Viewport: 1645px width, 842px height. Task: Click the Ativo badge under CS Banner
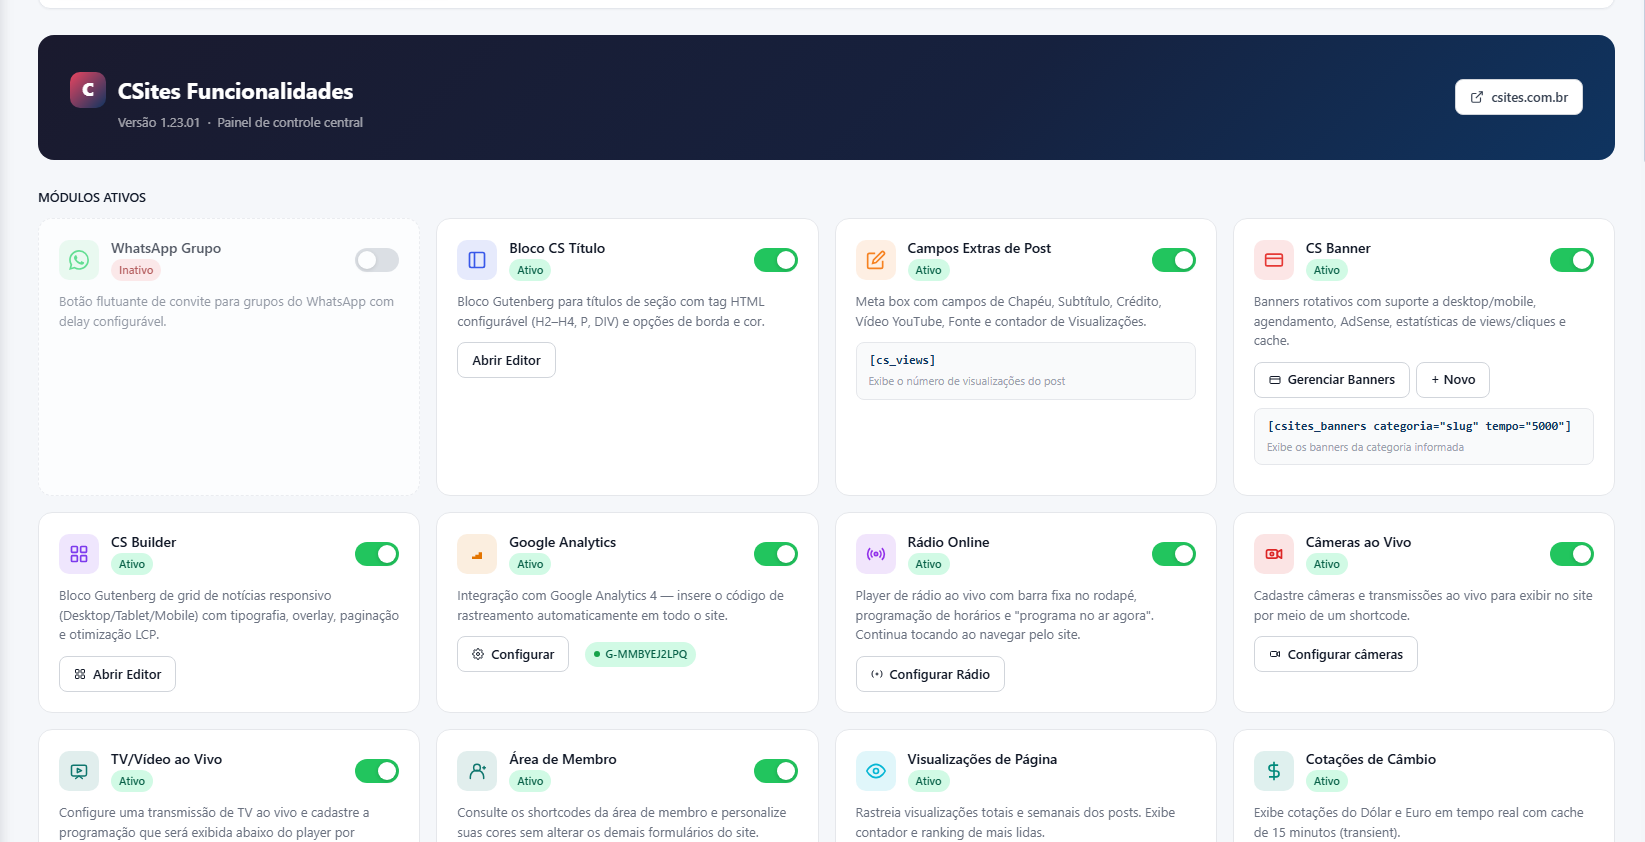coord(1327,270)
